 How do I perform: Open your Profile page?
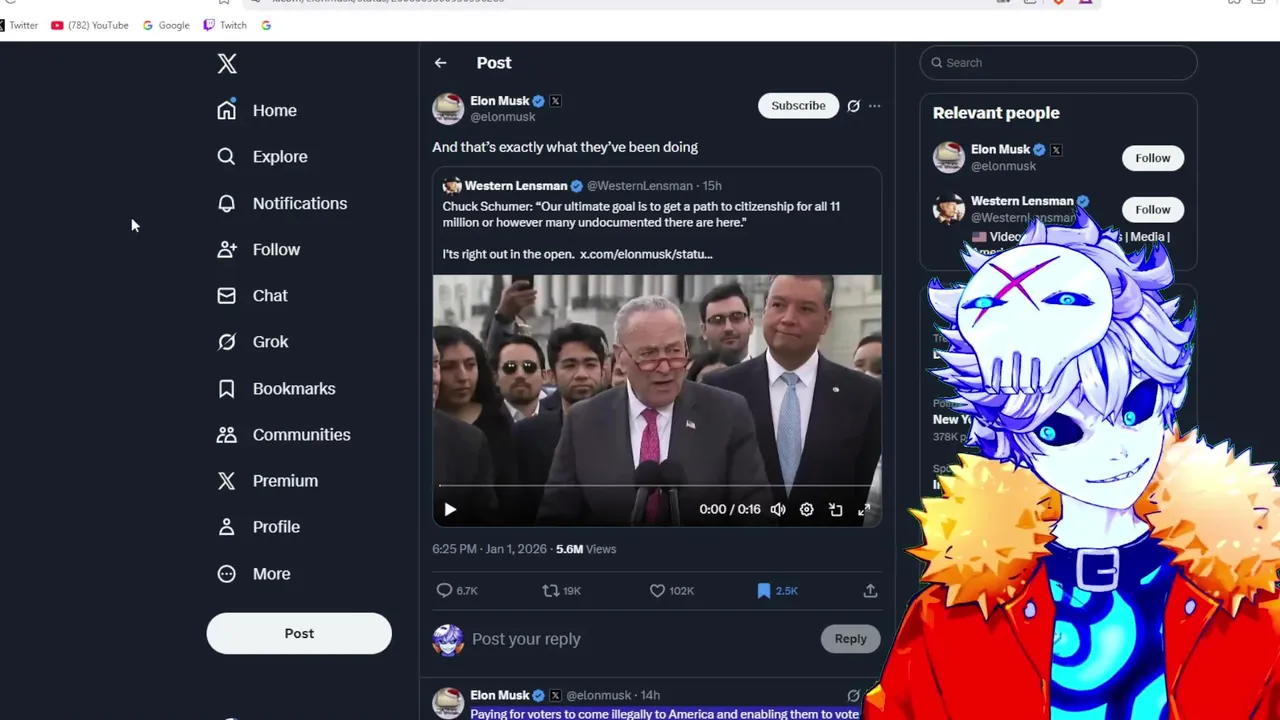pyautogui.click(x=258, y=527)
